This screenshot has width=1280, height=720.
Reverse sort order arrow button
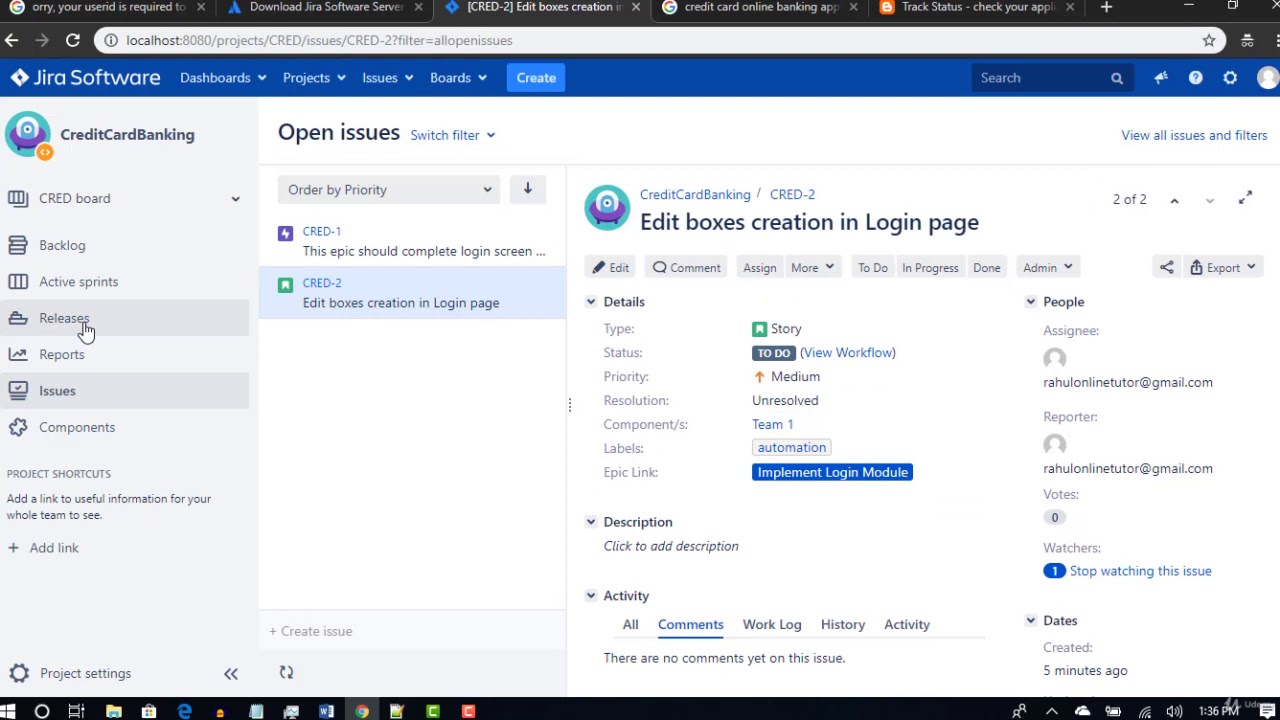tap(527, 189)
